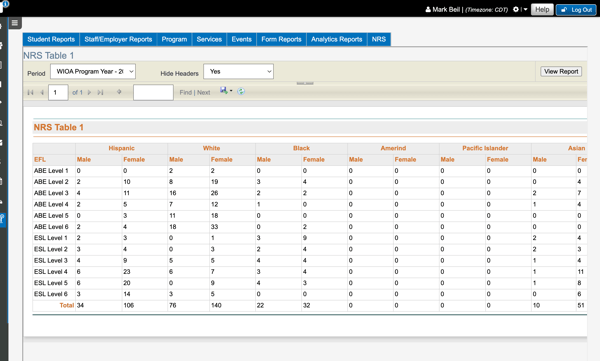Go to next report page
Image resolution: width=600 pixels, height=361 pixels.
click(89, 92)
